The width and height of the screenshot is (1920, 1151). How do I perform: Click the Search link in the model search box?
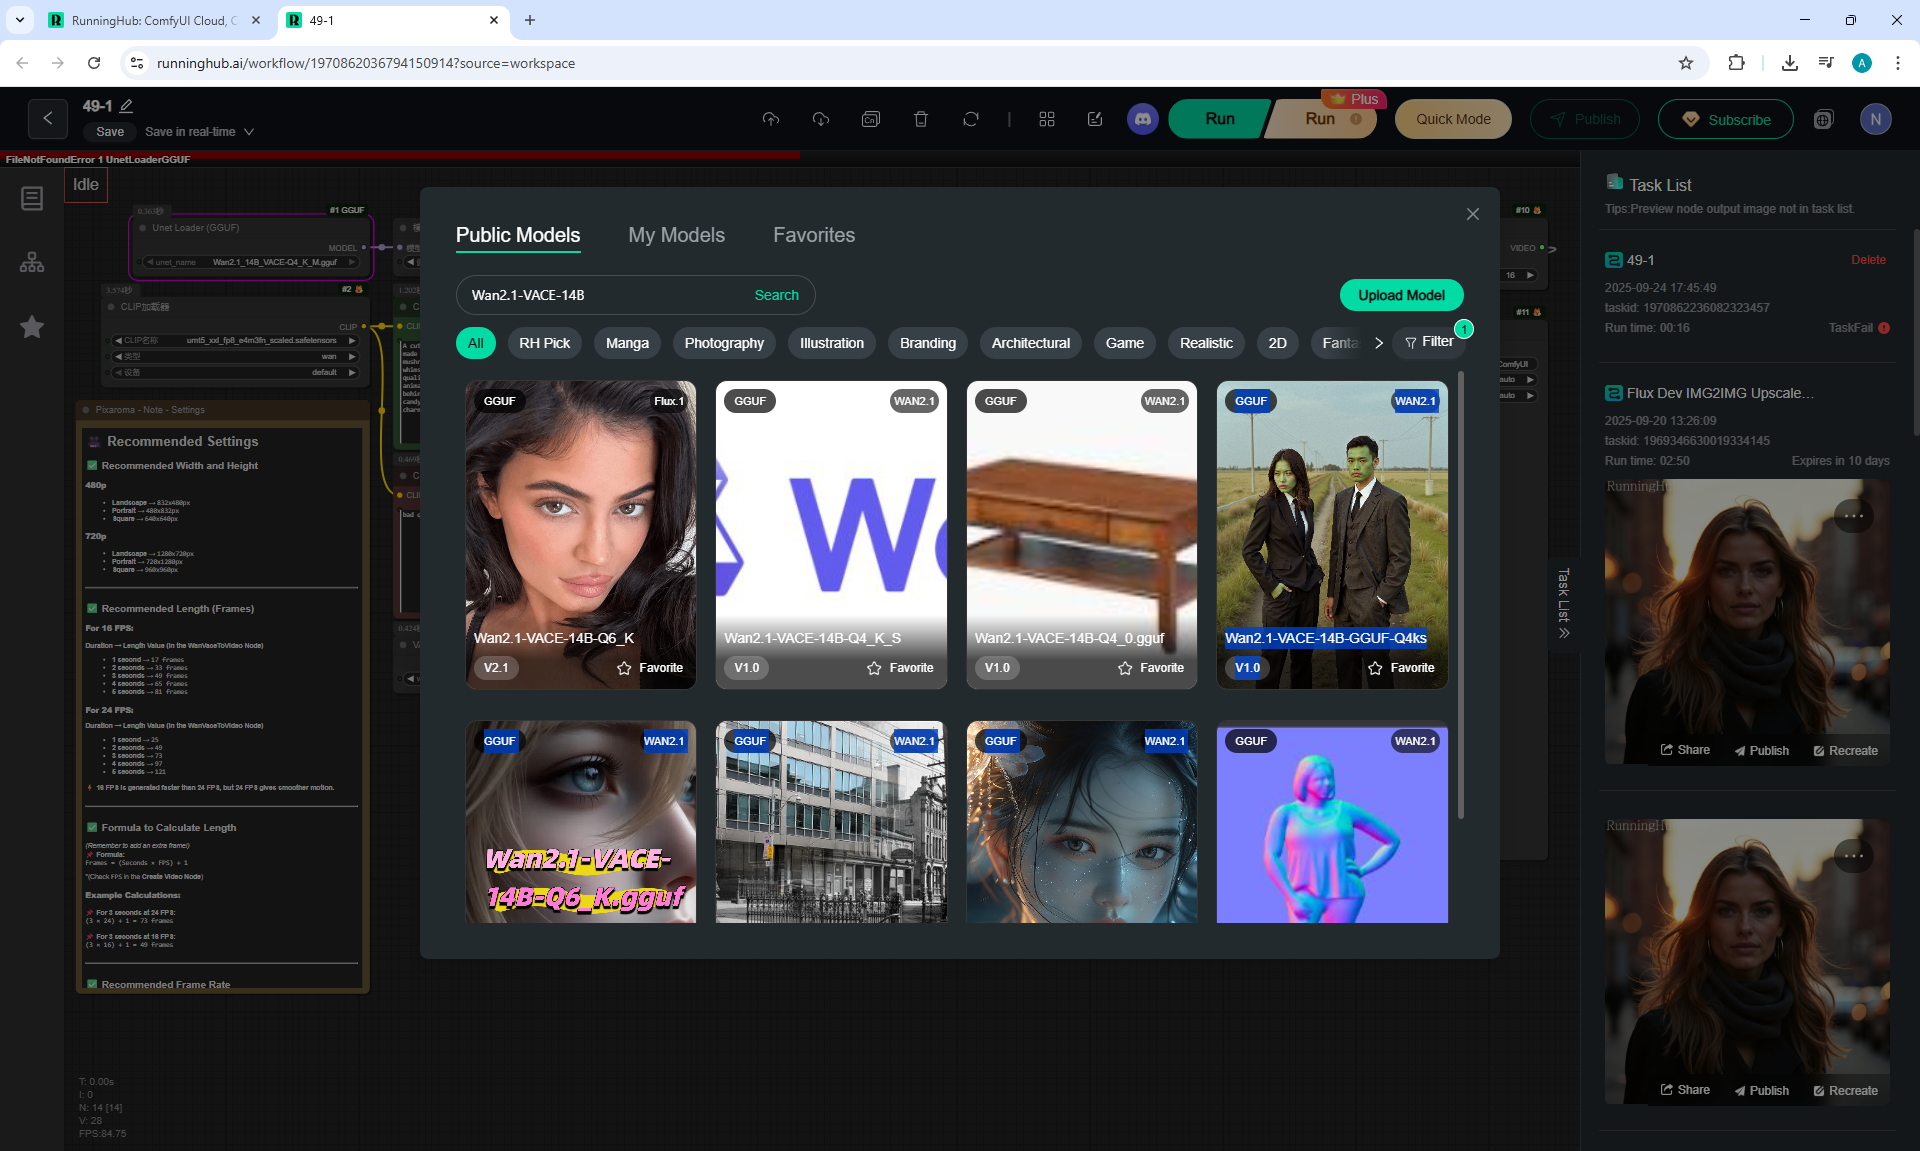(776, 295)
